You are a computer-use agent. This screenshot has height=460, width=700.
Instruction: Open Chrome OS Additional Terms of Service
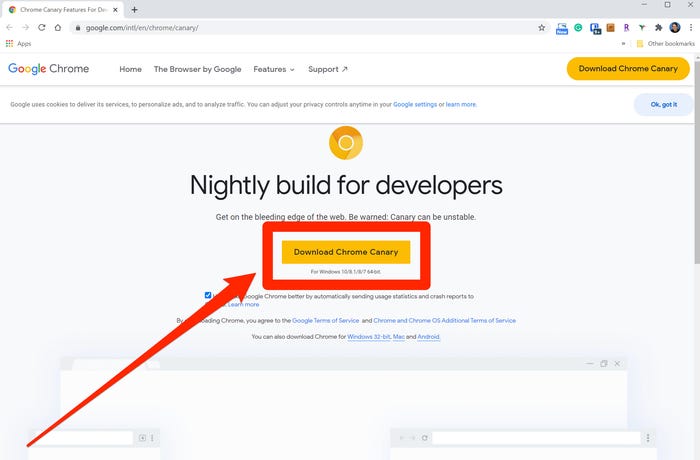click(444, 321)
